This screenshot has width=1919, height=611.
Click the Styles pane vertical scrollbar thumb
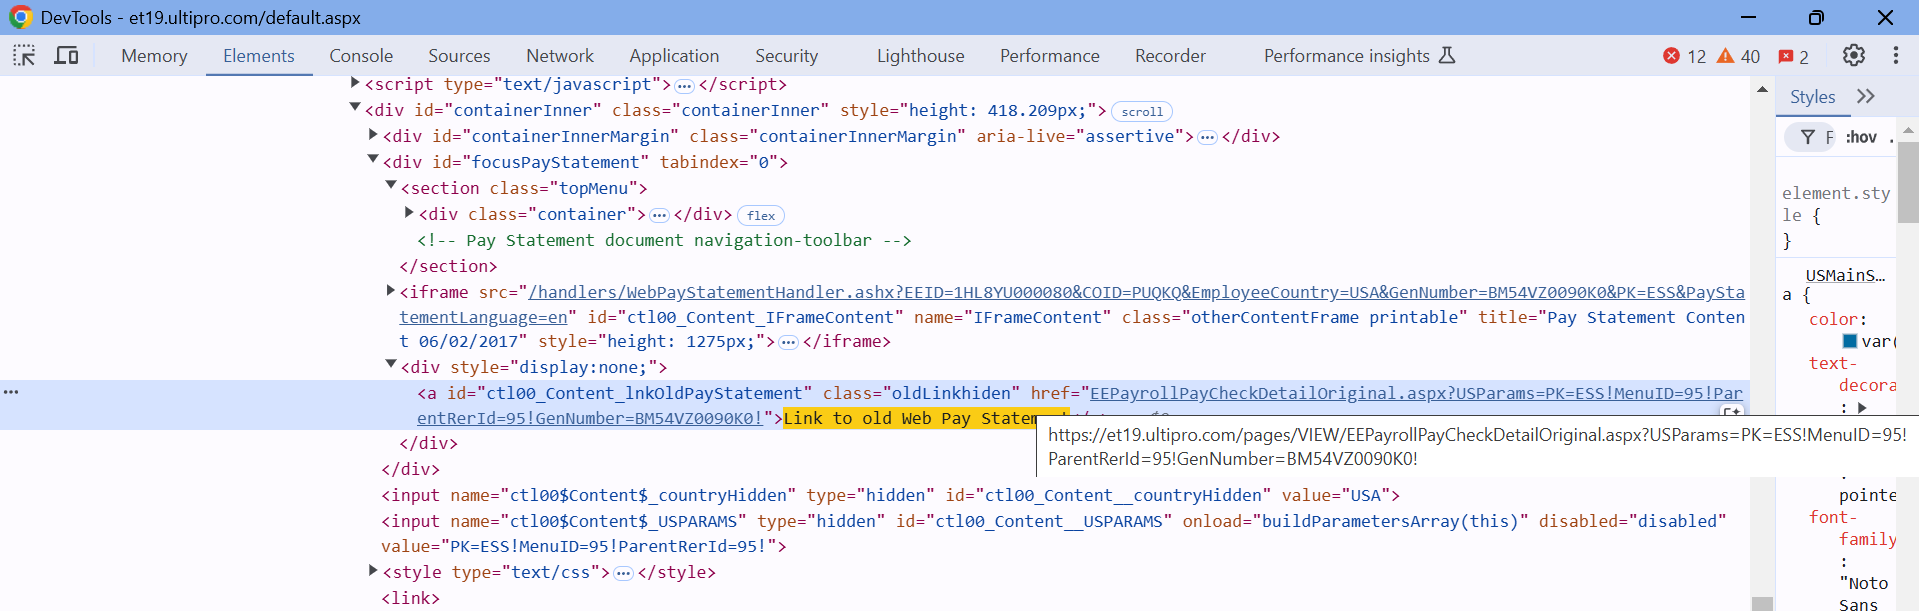[x=1908, y=182]
